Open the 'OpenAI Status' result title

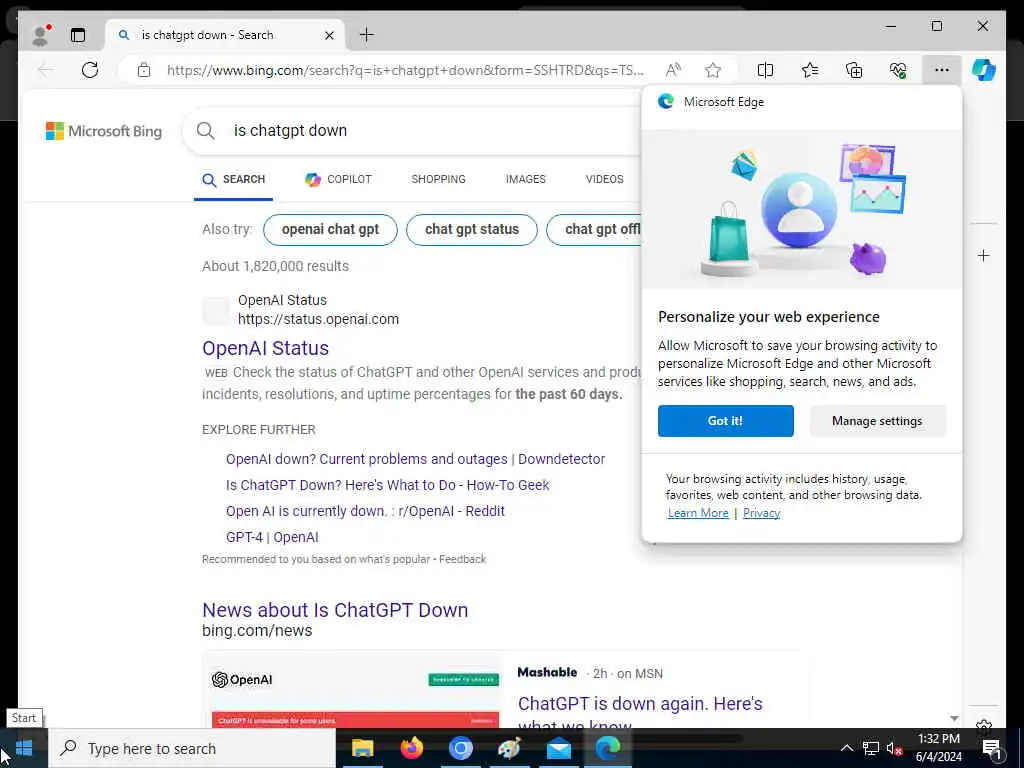265,348
